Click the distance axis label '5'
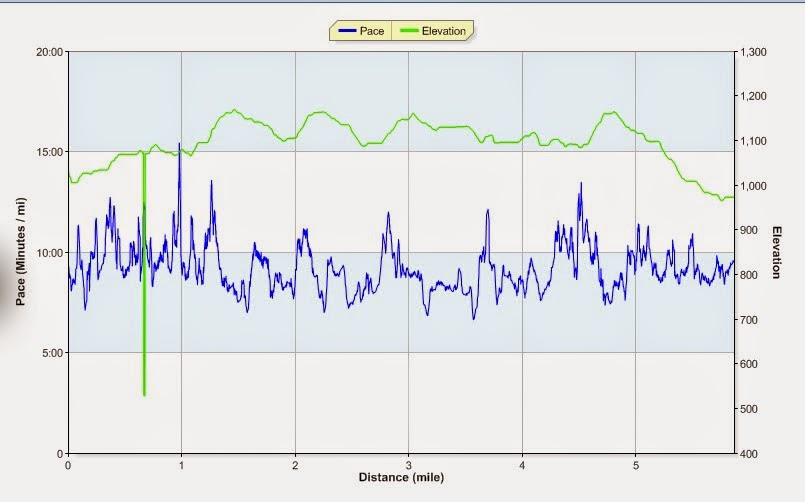This screenshot has height=502, width=805. tap(636, 466)
